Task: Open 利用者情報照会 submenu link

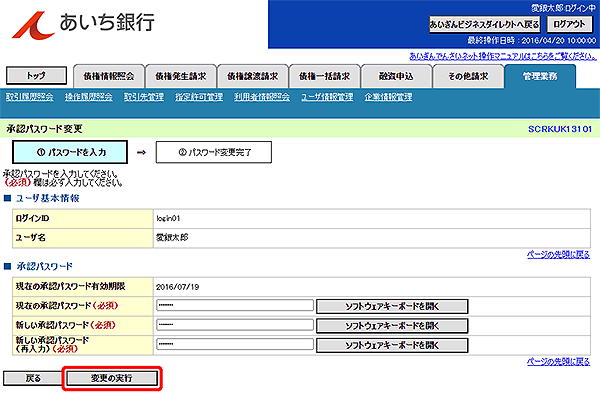Action: (x=262, y=97)
